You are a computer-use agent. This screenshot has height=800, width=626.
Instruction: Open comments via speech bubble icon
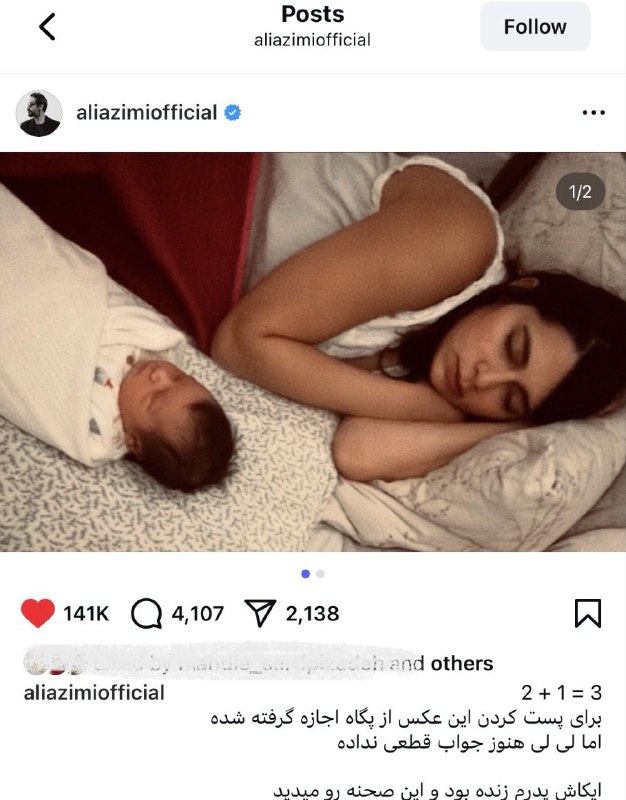point(146,613)
